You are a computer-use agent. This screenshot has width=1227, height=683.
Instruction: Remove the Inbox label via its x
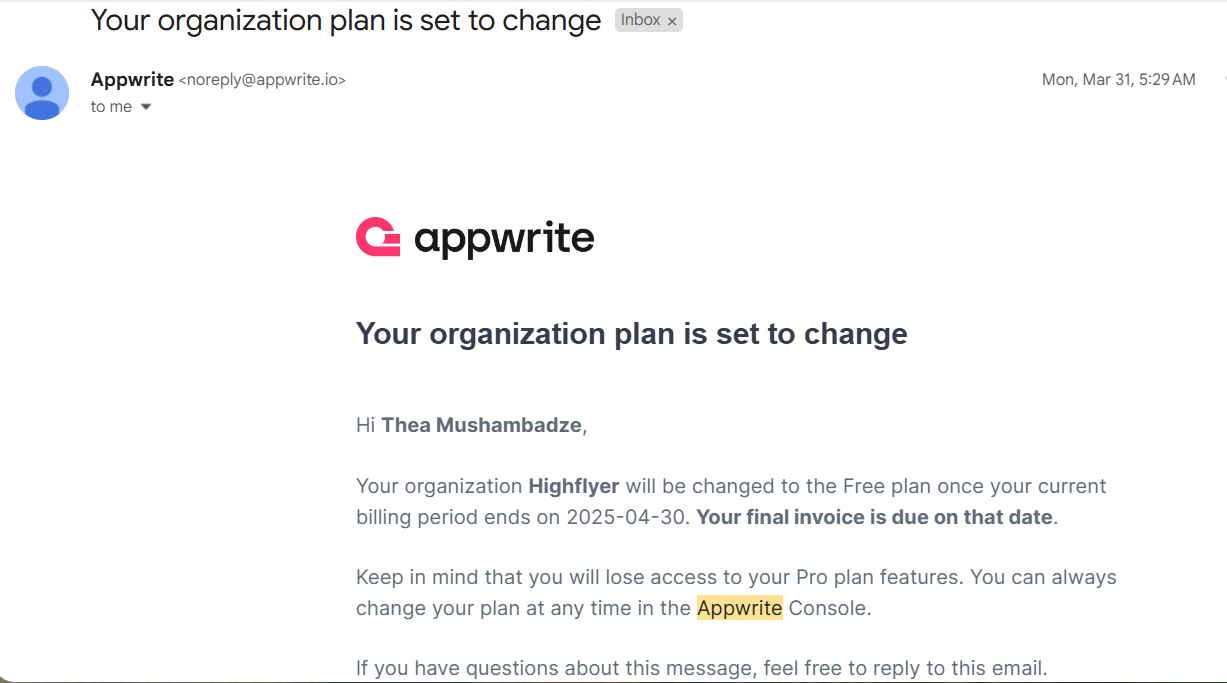click(672, 21)
